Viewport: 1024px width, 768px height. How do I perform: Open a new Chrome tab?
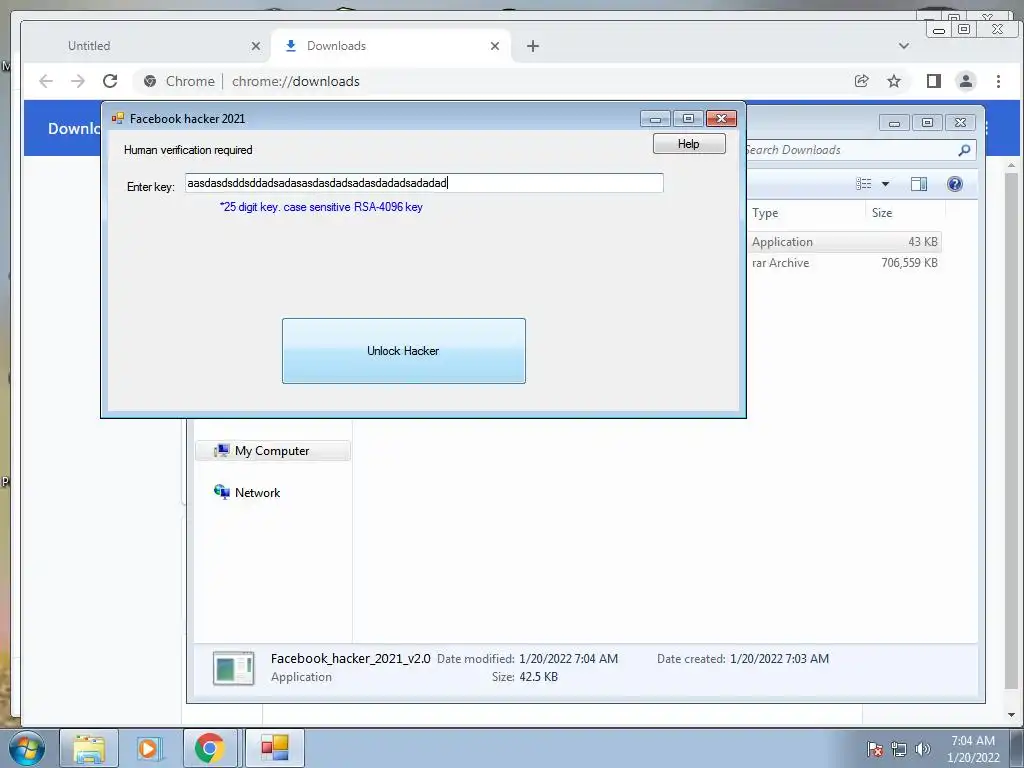click(533, 46)
